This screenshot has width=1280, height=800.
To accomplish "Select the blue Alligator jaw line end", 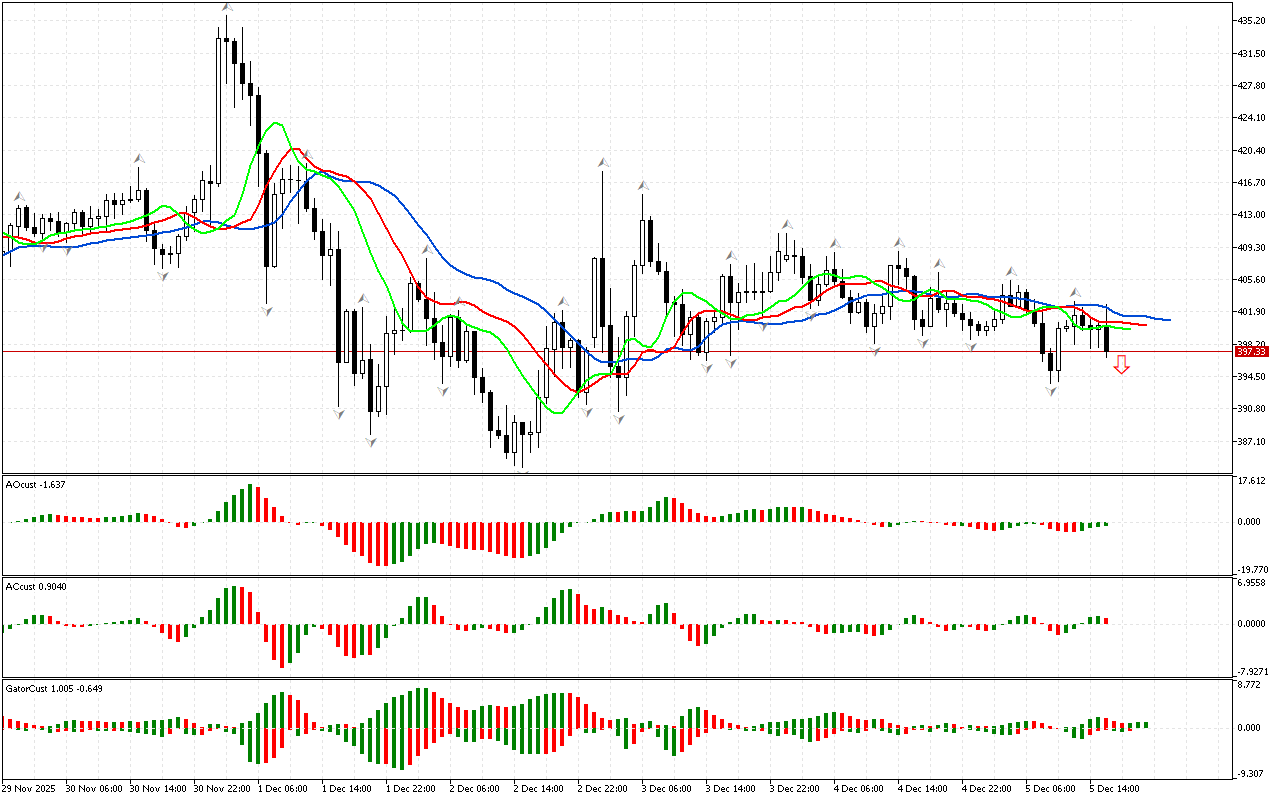I will (1167, 320).
